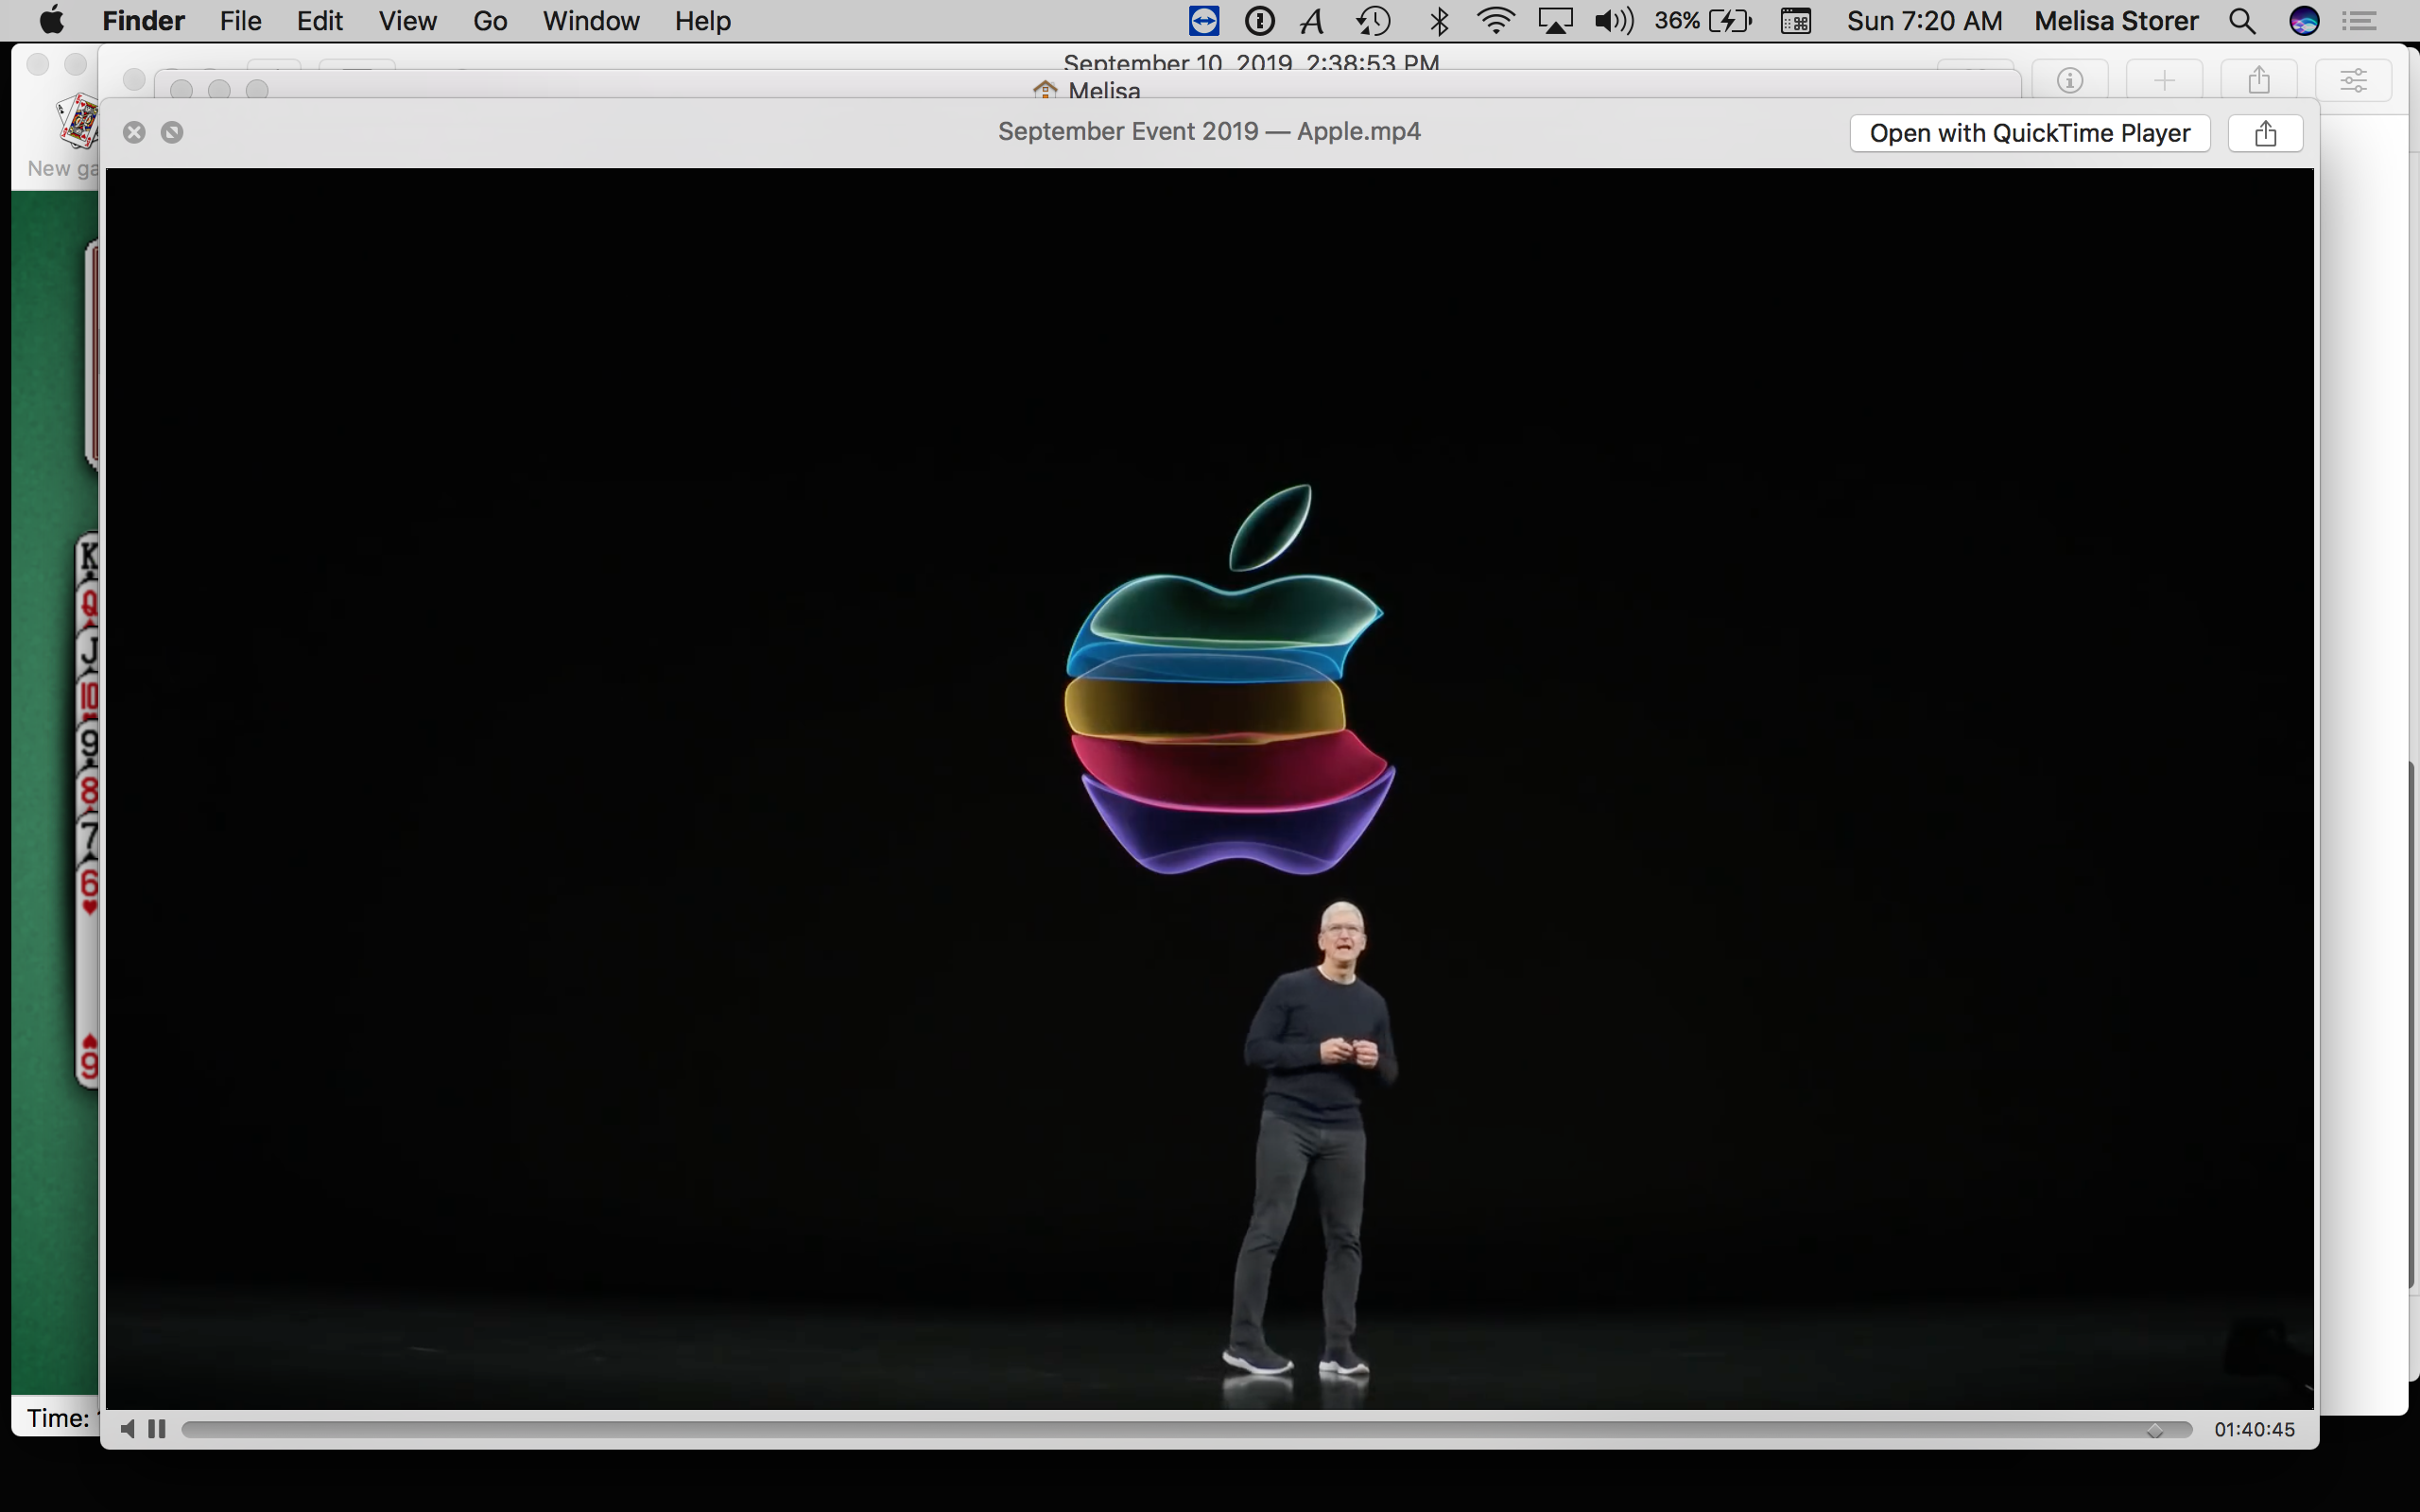
Task: Open Melisa Storer user menu
Action: pos(2116,21)
